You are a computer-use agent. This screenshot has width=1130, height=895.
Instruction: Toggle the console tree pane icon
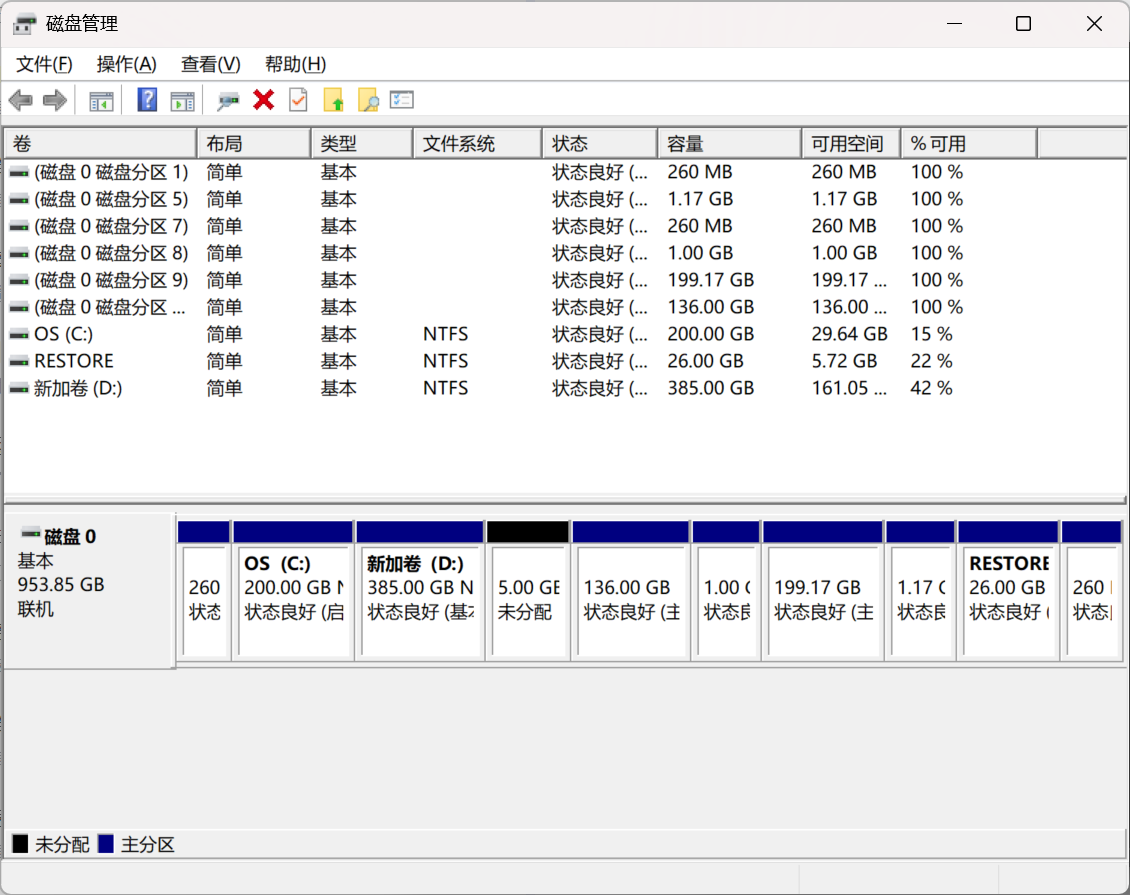click(x=101, y=101)
